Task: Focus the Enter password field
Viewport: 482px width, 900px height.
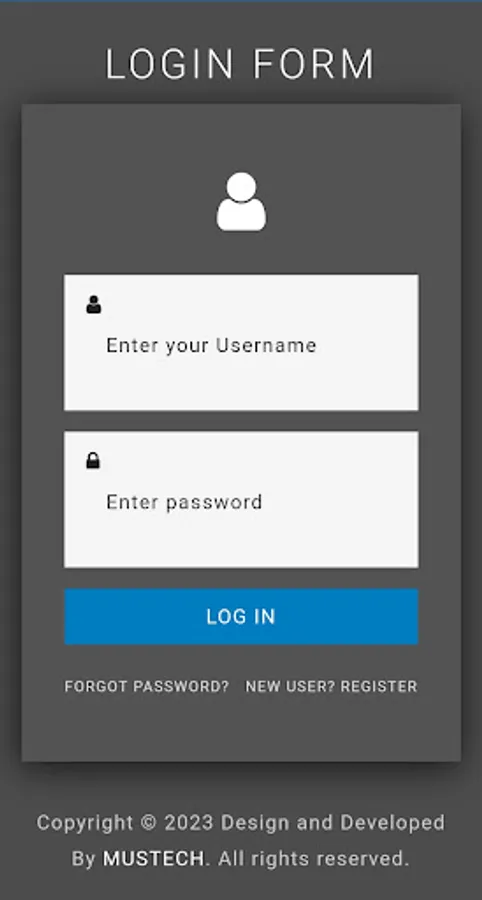Action: pyautogui.click(x=241, y=499)
